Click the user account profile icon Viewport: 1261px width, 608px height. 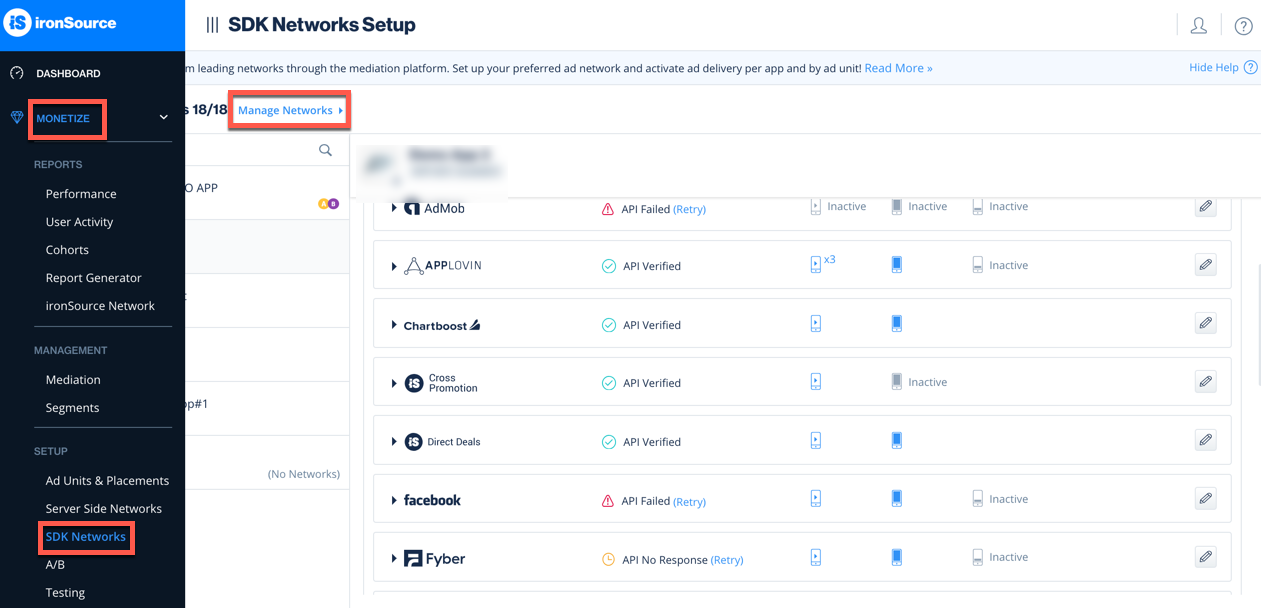pos(1198,26)
